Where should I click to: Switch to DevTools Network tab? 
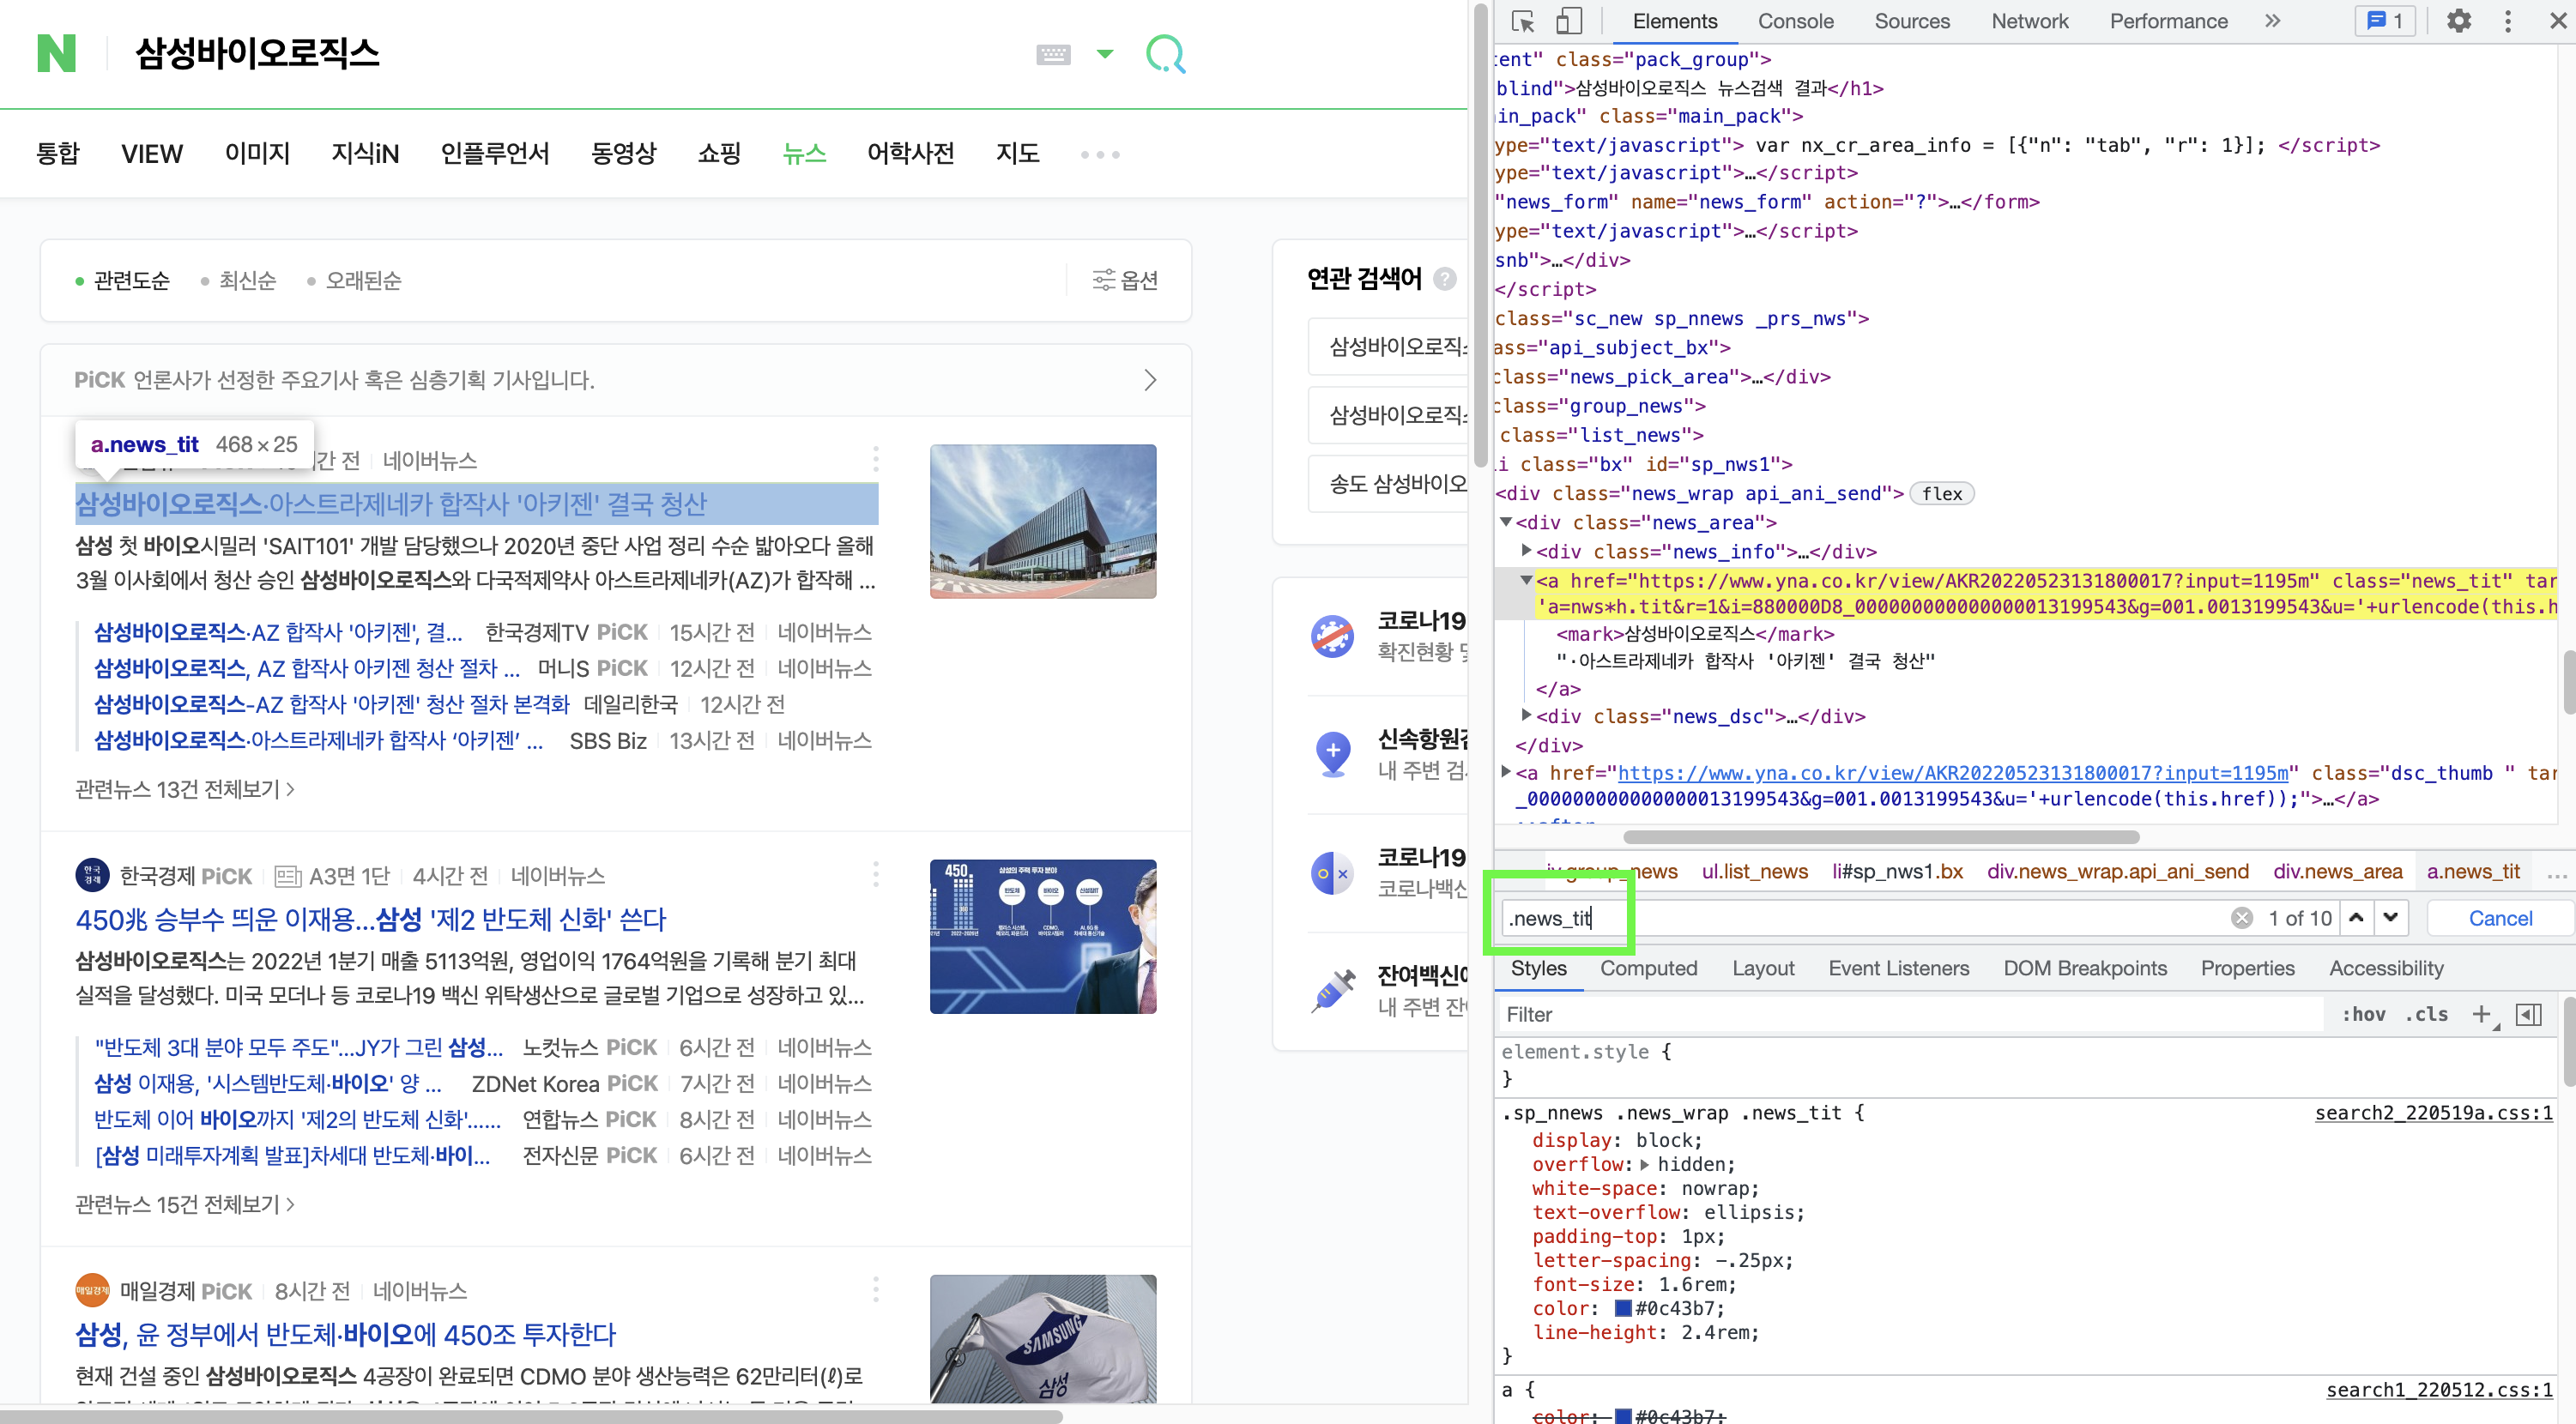(x=2029, y=21)
